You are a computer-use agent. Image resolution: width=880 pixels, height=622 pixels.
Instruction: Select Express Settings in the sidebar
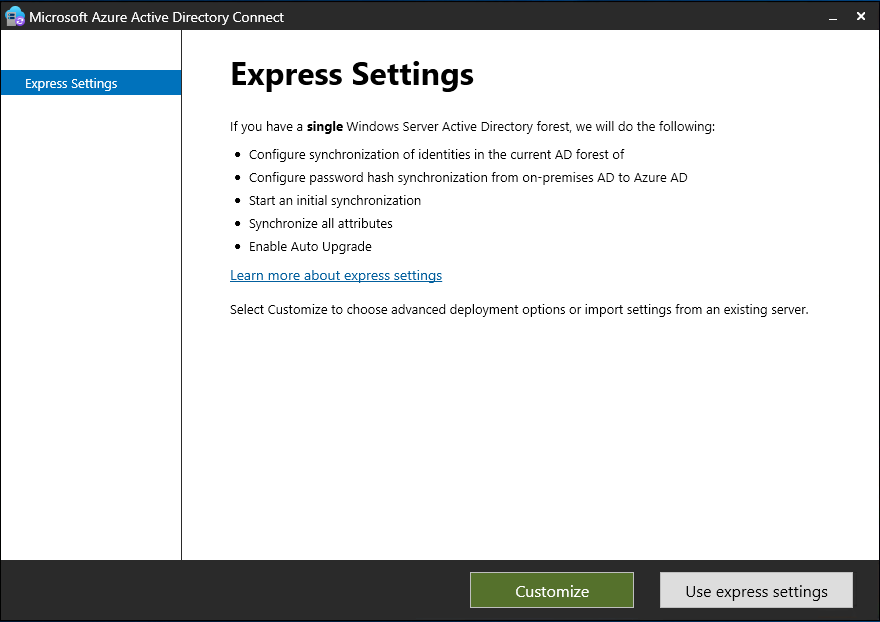pos(91,83)
